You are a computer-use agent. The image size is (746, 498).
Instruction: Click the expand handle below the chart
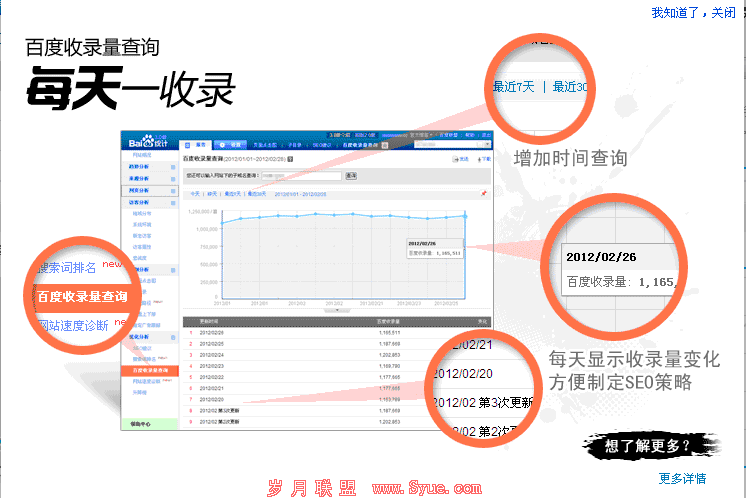point(335,311)
